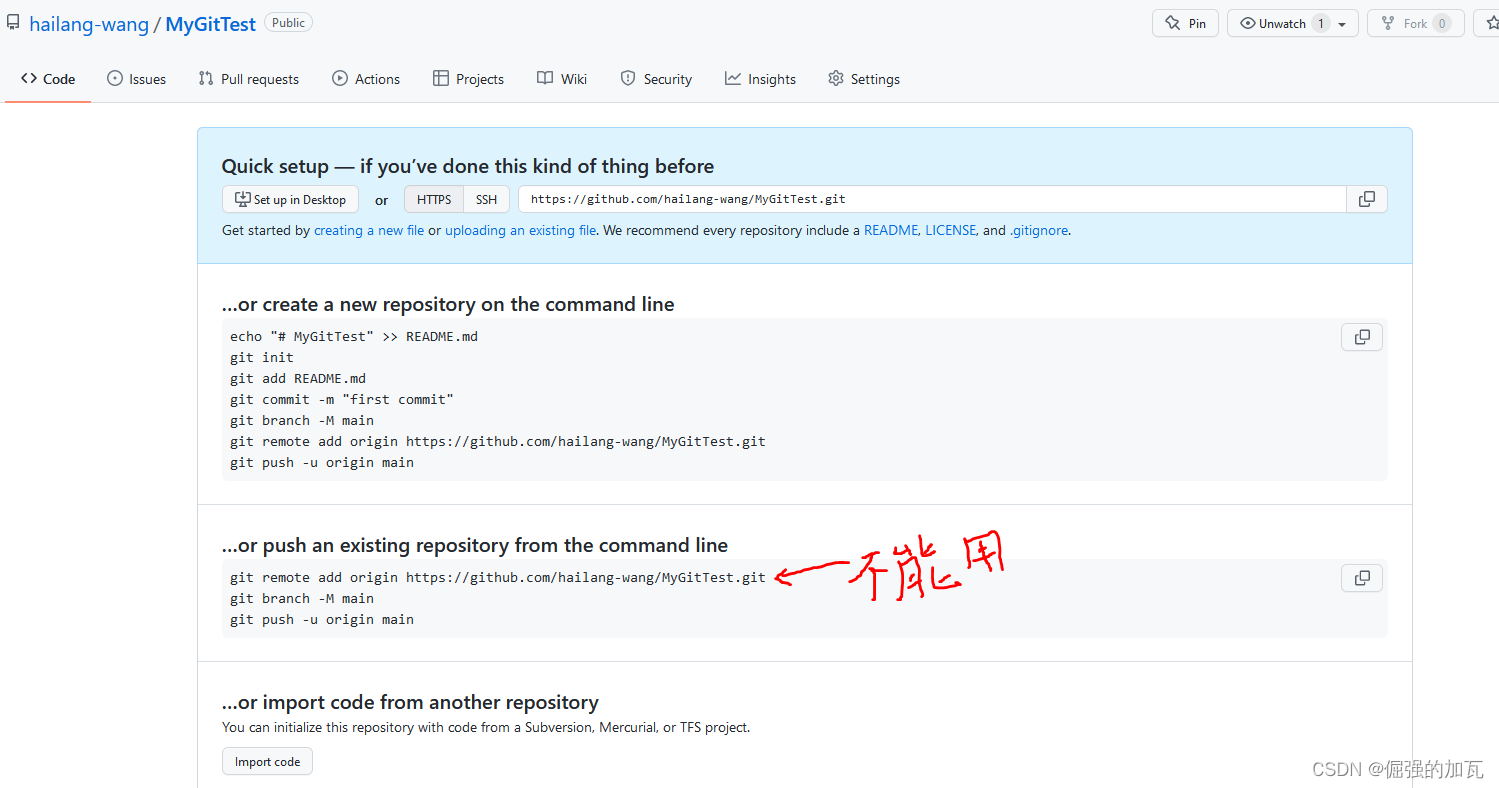
Task: Pin this repository
Action: click(1185, 23)
